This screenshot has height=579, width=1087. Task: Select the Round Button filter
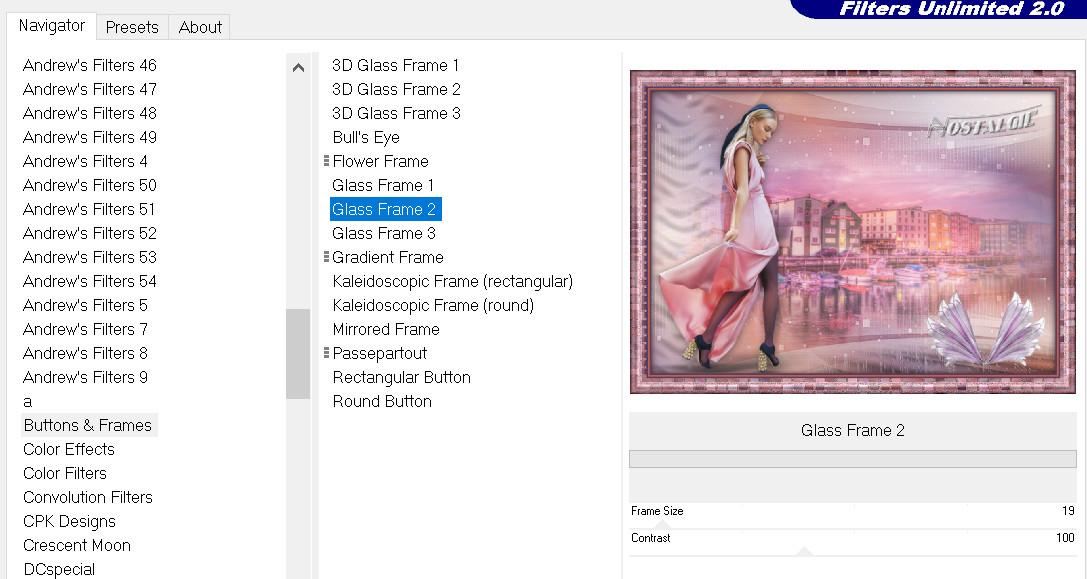click(x=382, y=401)
